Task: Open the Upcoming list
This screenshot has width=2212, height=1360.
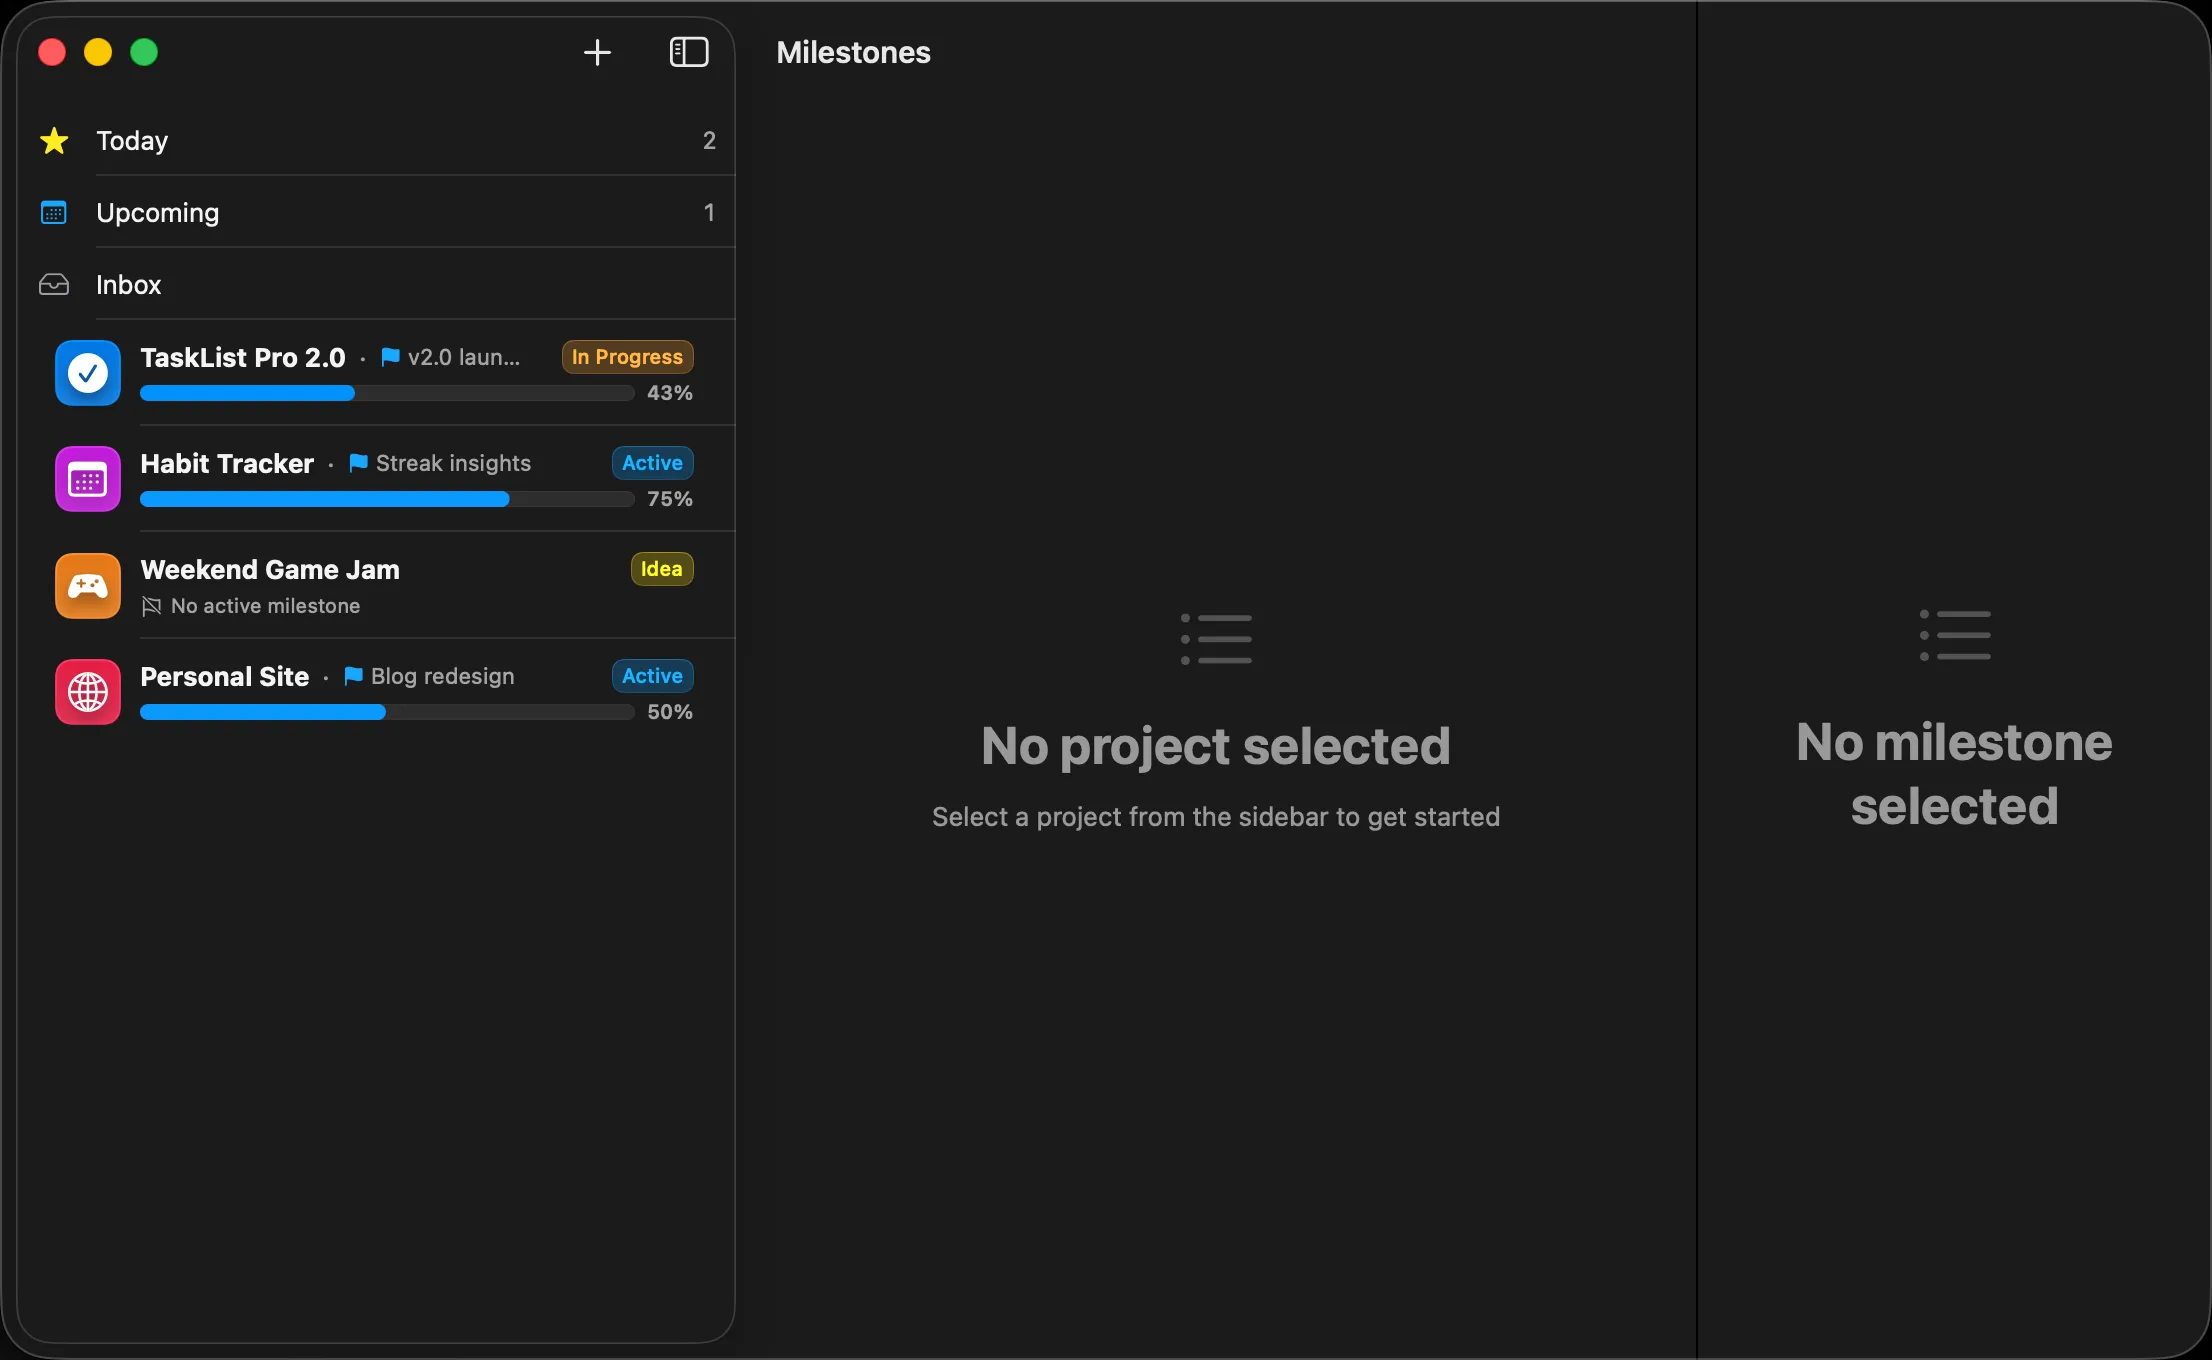Action: pyautogui.click(x=376, y=212)
